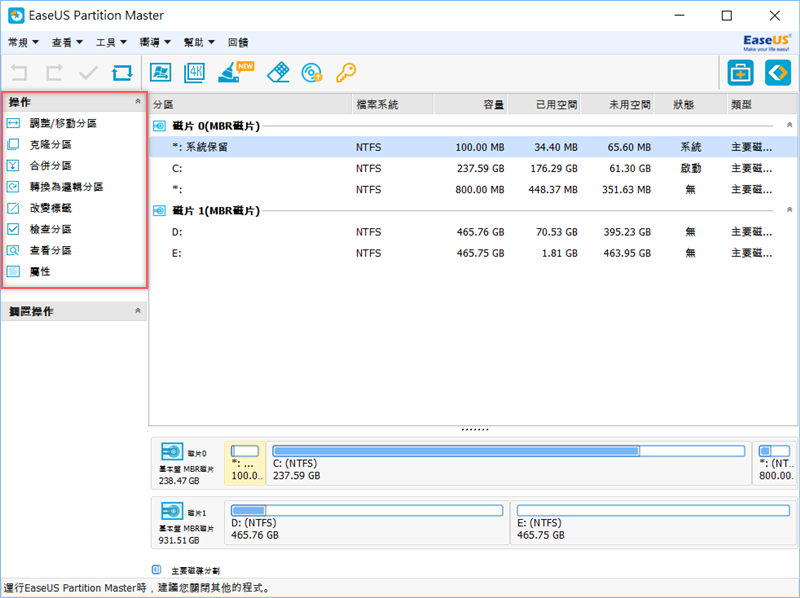Select the C: partition row in list

(474, 168)
